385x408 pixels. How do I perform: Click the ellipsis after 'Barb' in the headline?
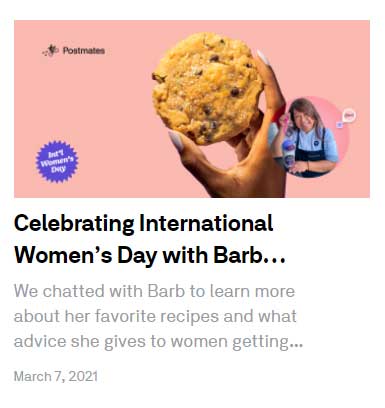click(x=275, y=261)
